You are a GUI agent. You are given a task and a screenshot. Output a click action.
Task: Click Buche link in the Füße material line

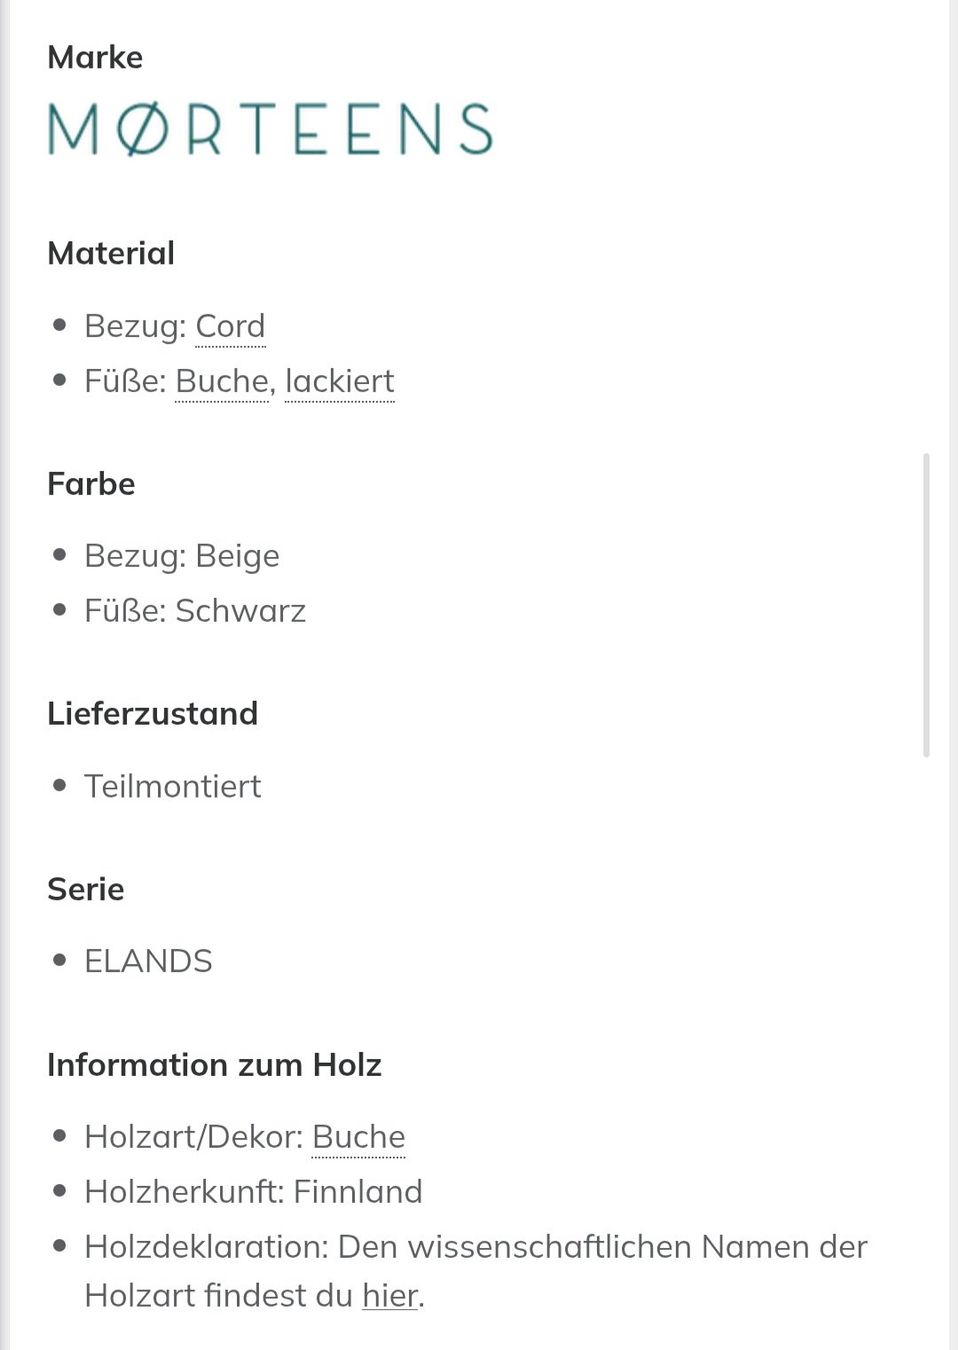pyautogui.click(x=222, y=381)
